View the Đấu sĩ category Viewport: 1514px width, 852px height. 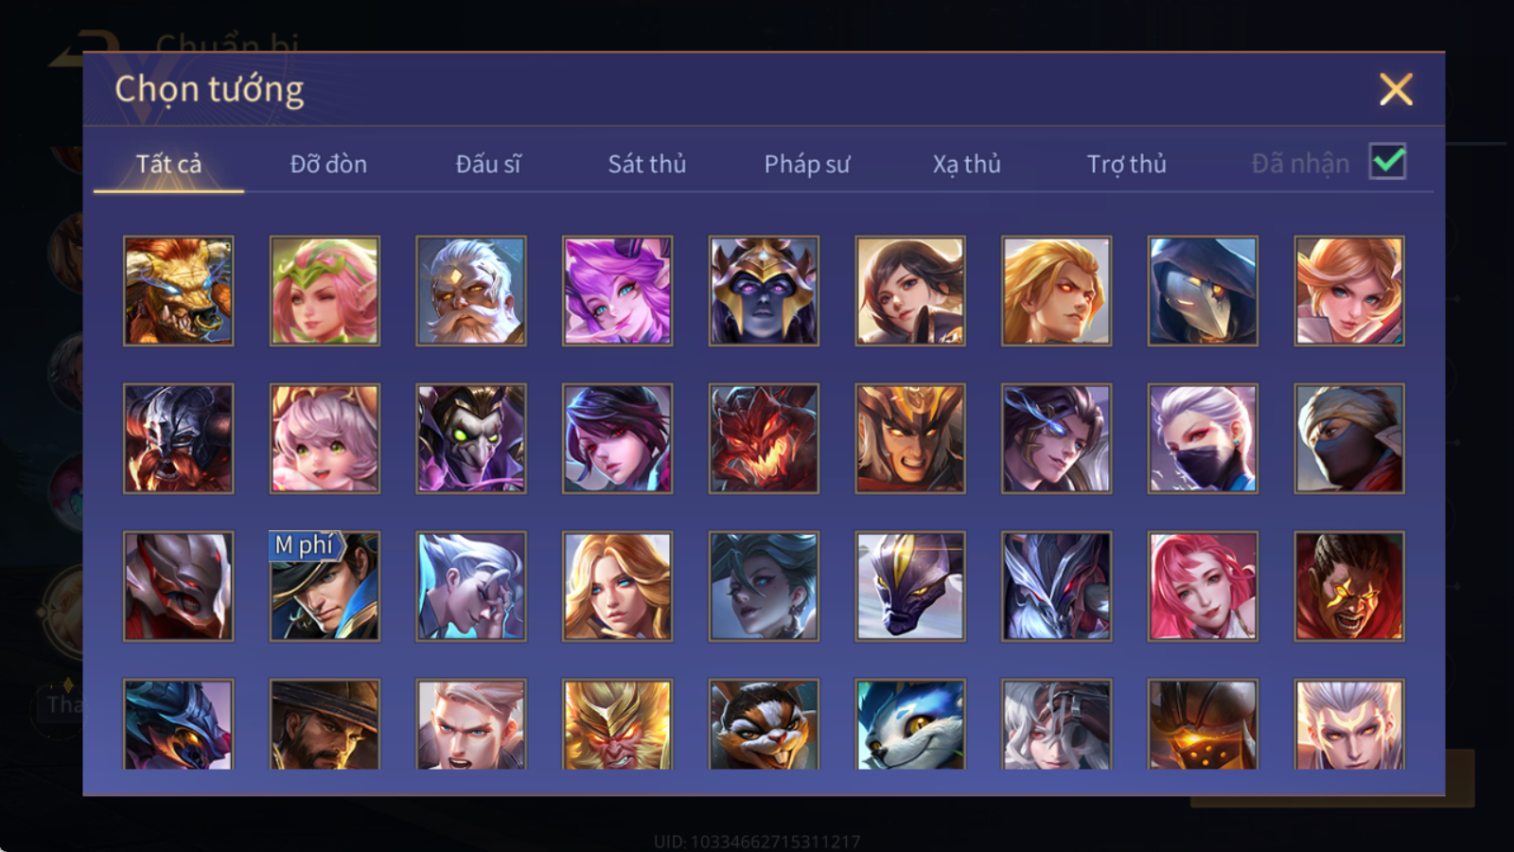pyautogui.click(x=488, y=164)
